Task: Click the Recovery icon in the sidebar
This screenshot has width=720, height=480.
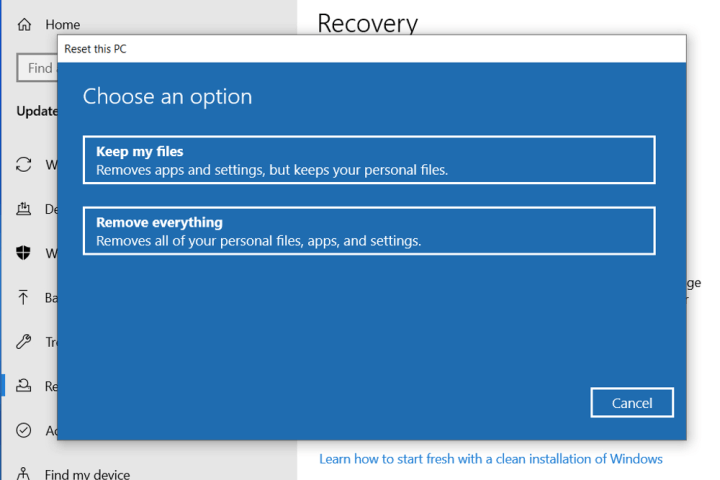Action: coord(24,385)
